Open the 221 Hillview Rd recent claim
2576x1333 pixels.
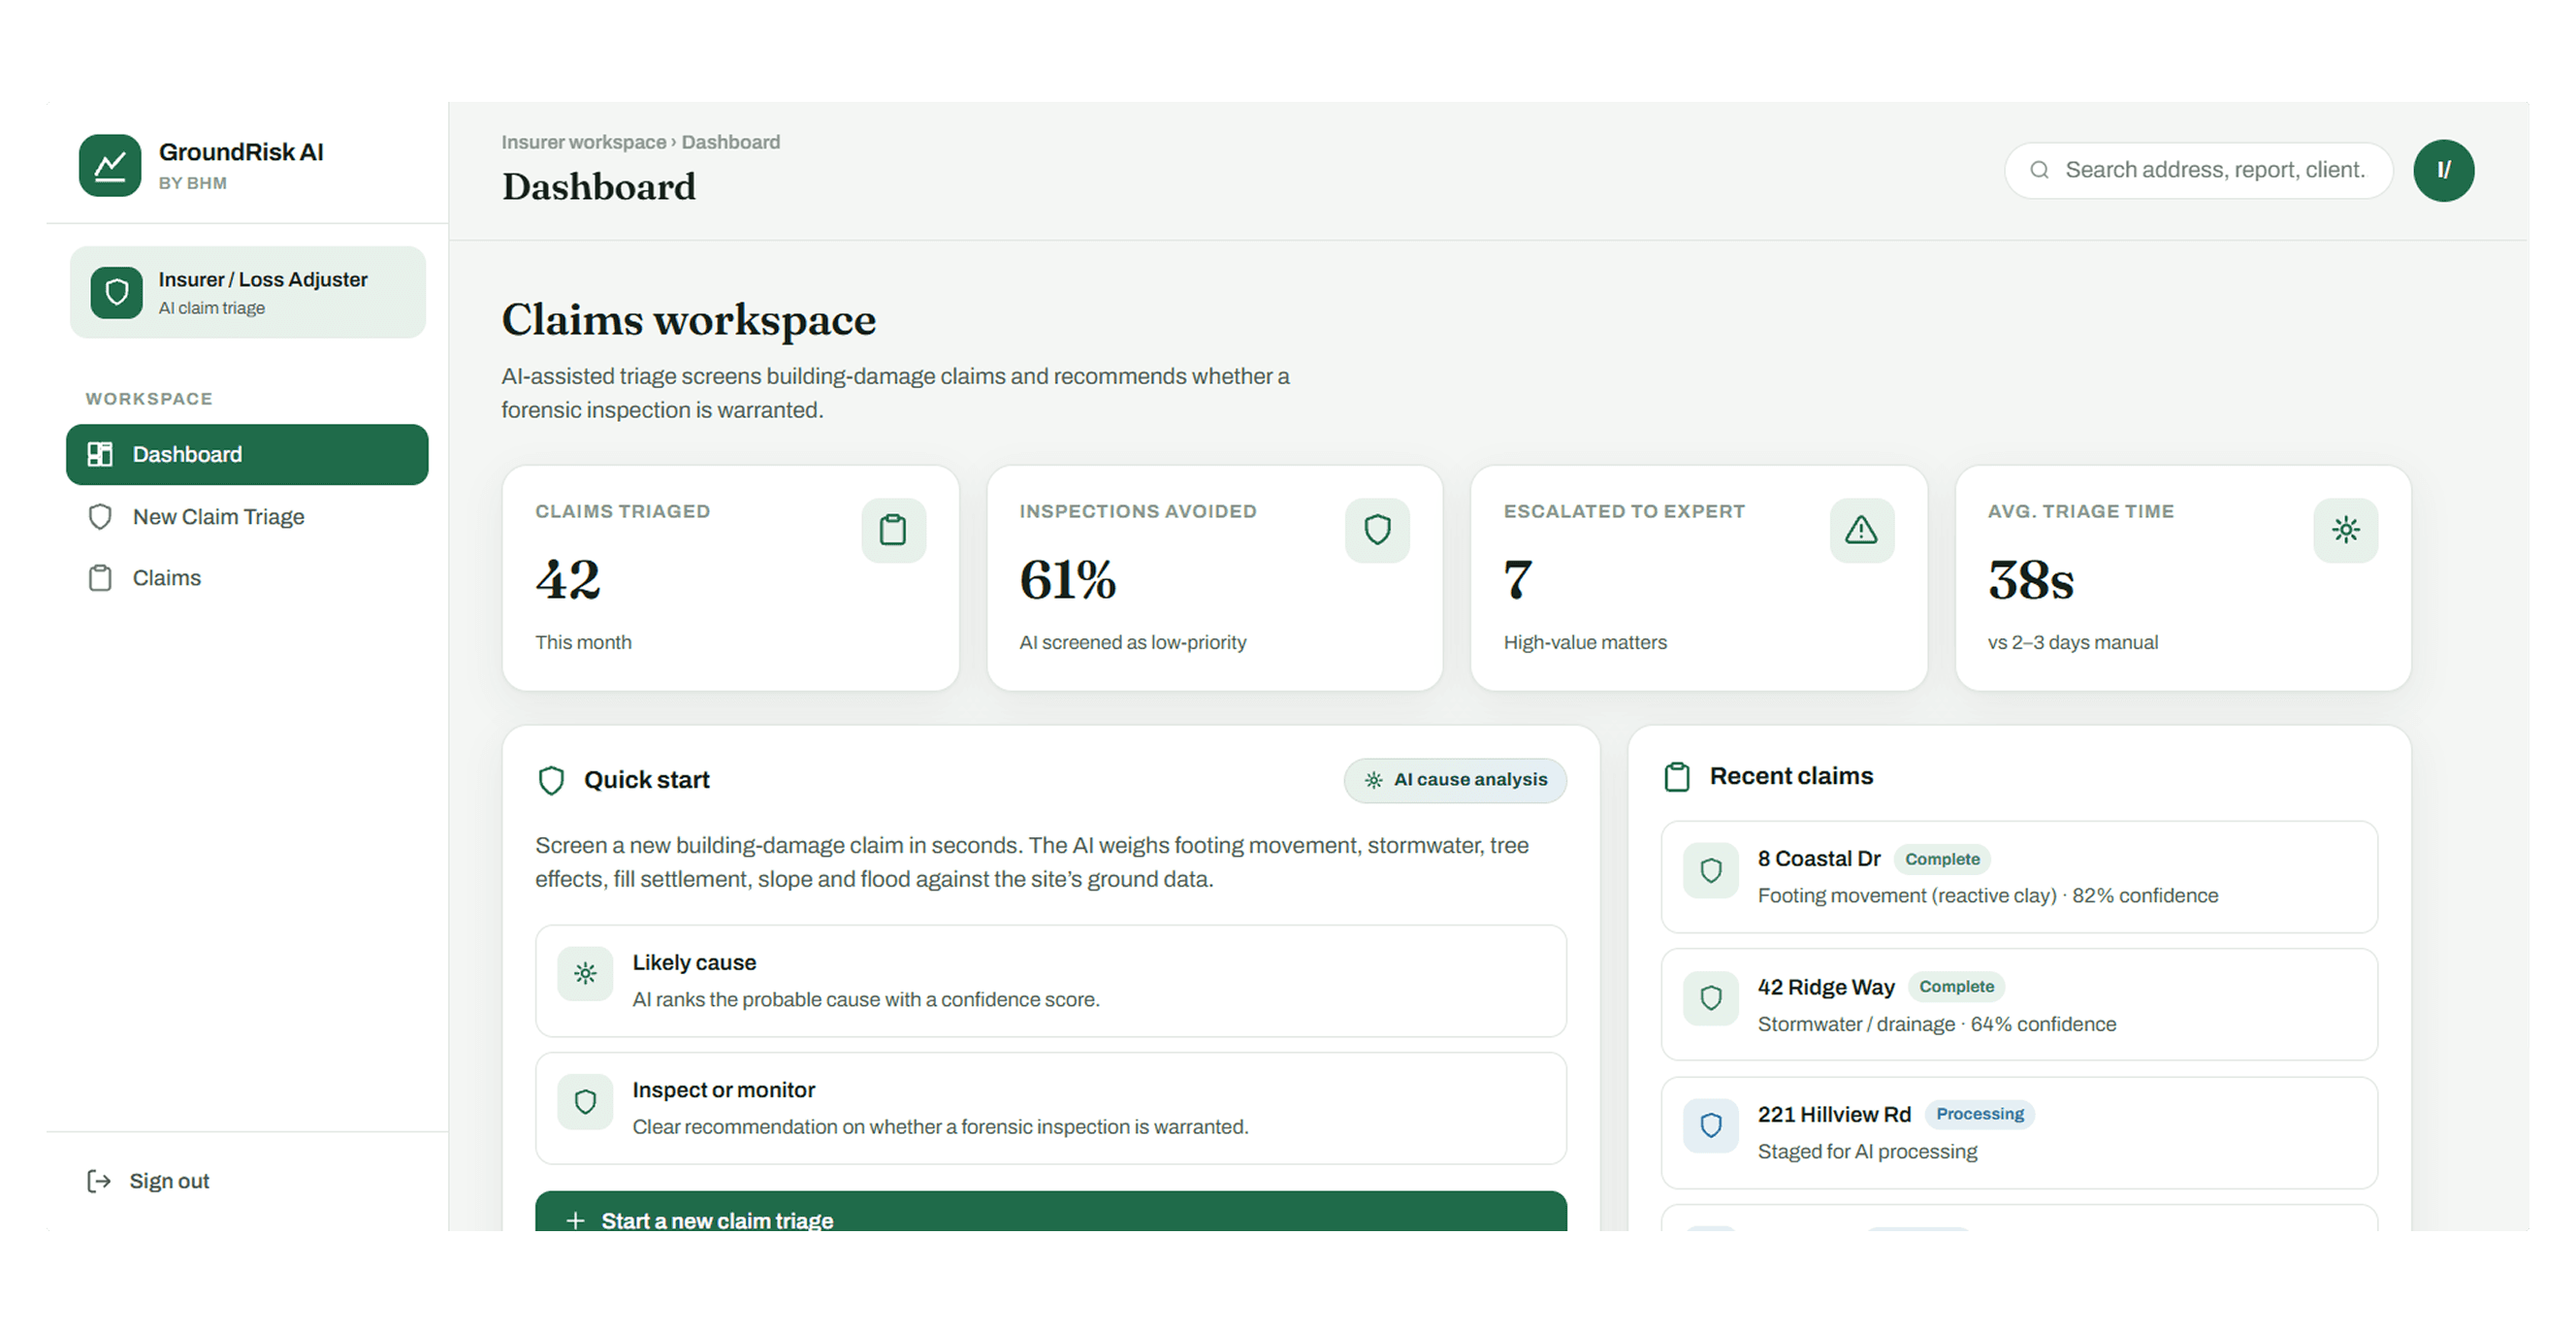(x=2019, y=1133)
